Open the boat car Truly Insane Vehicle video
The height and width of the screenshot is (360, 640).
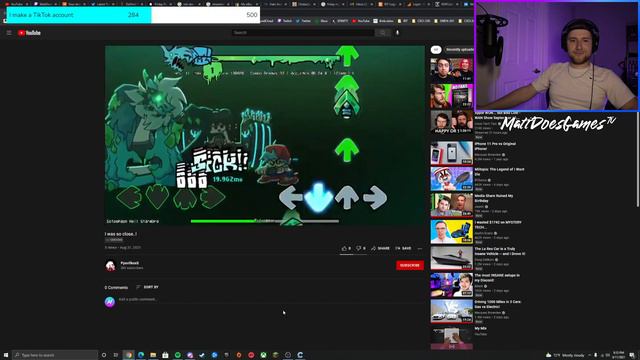point(451,258)
